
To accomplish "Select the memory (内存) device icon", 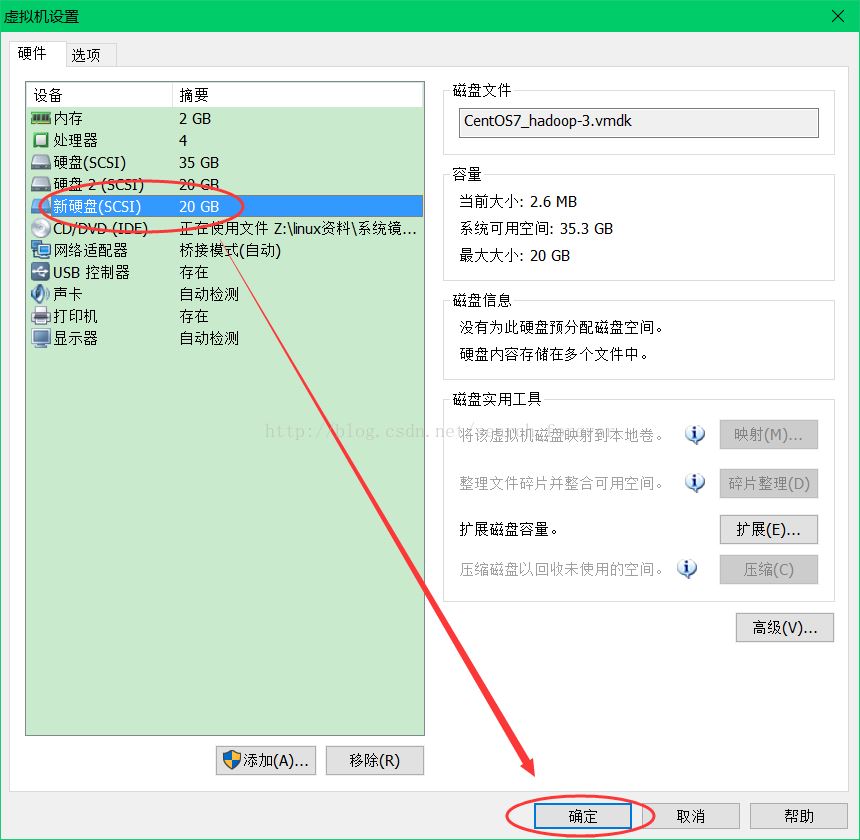I will (x=41, y=119).
